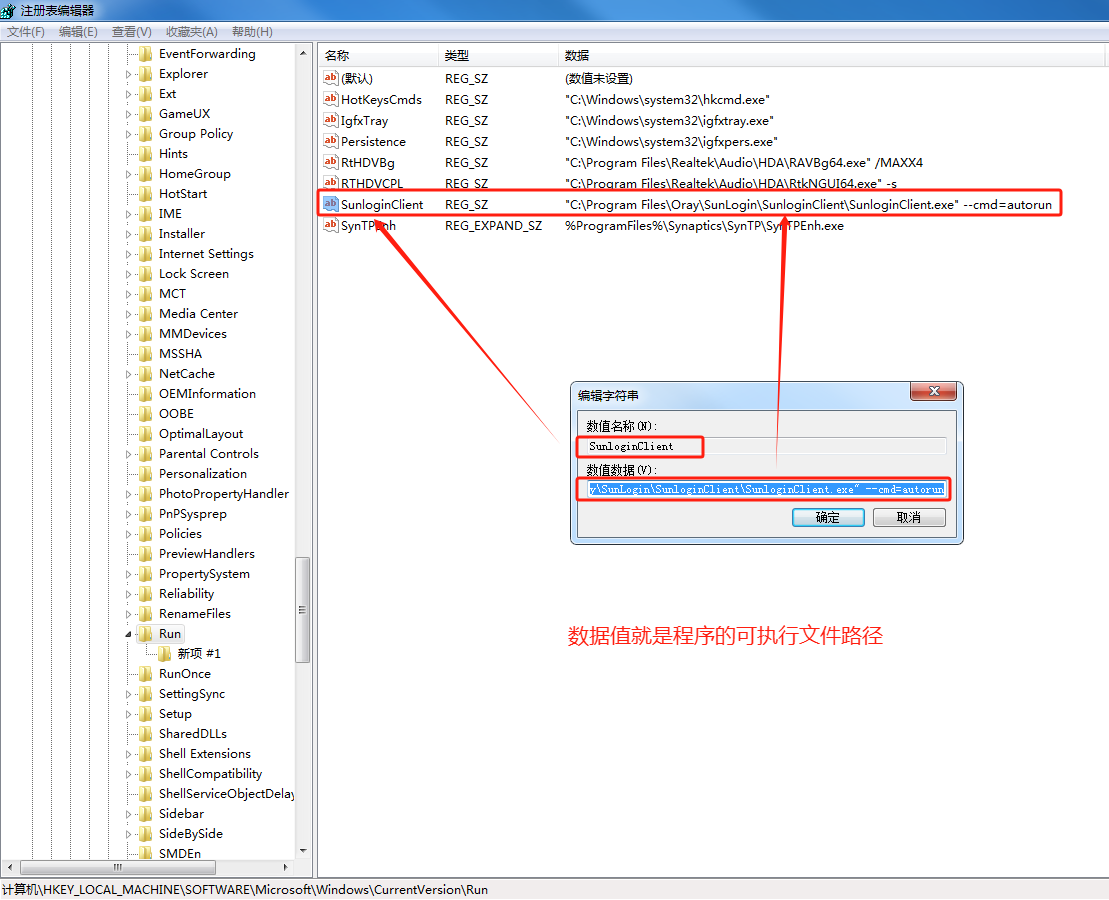Screen dimensions: 1109x900
Task: Click the Setup folder icon
Action: [146, 714]
